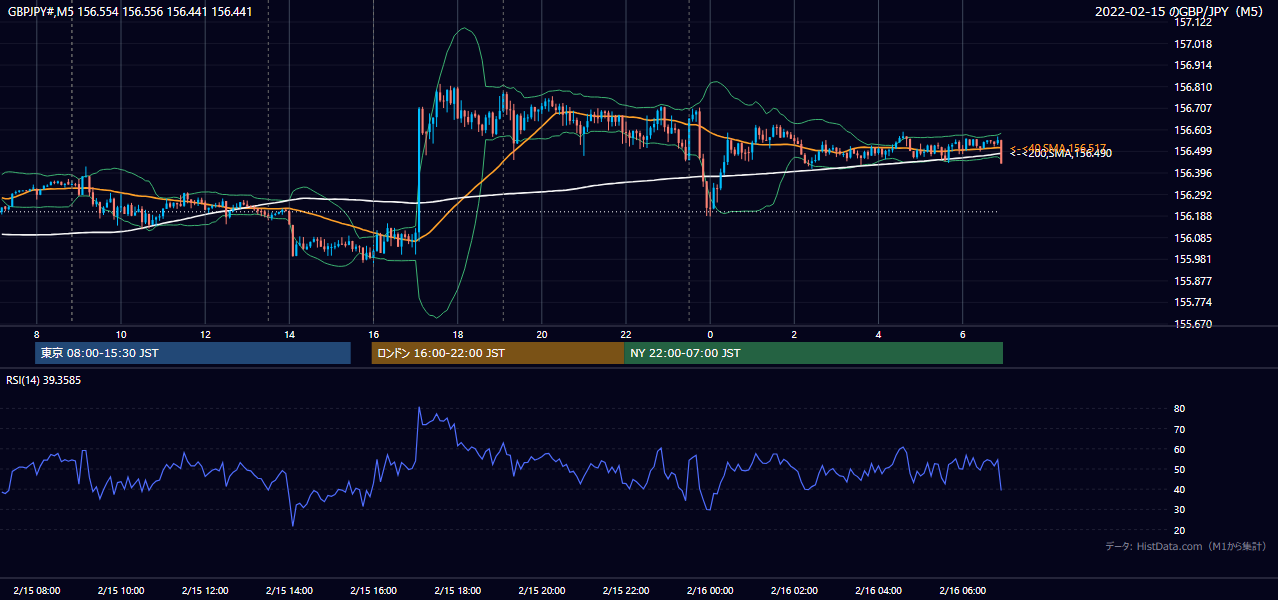Click the time label 2/15 10:00
1278x600 pixels.
click(120, 591)
